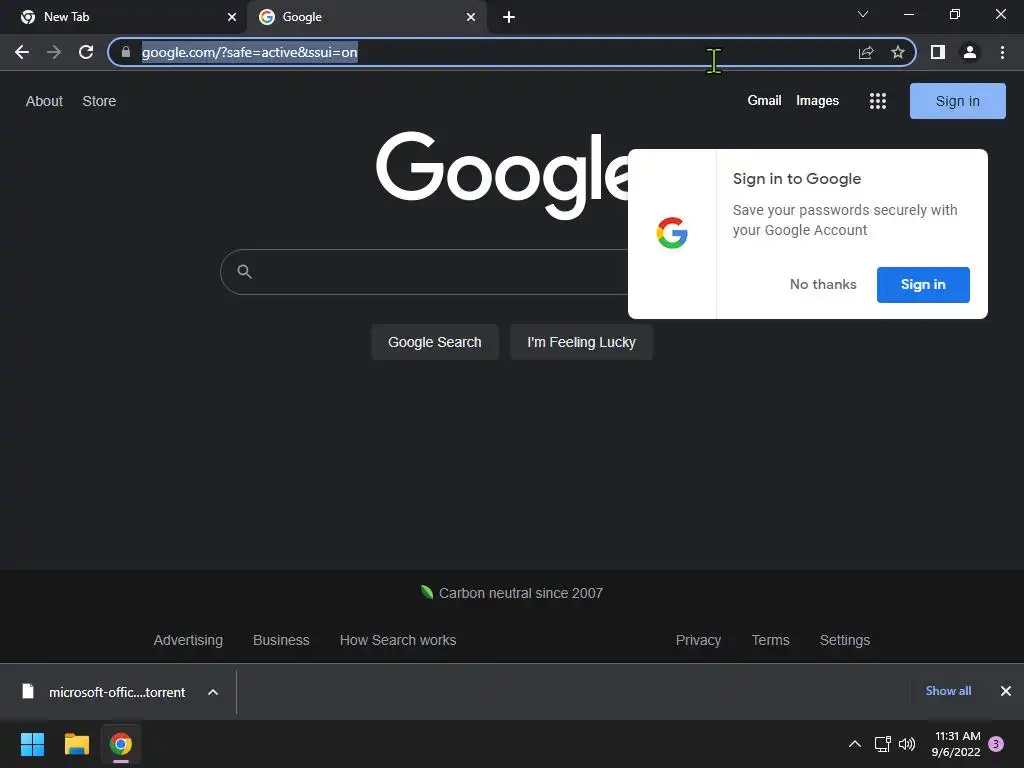The height and width of the screenshot is (768, 1024).
Task: Open How Search works link
Action: tap(398, 640)
